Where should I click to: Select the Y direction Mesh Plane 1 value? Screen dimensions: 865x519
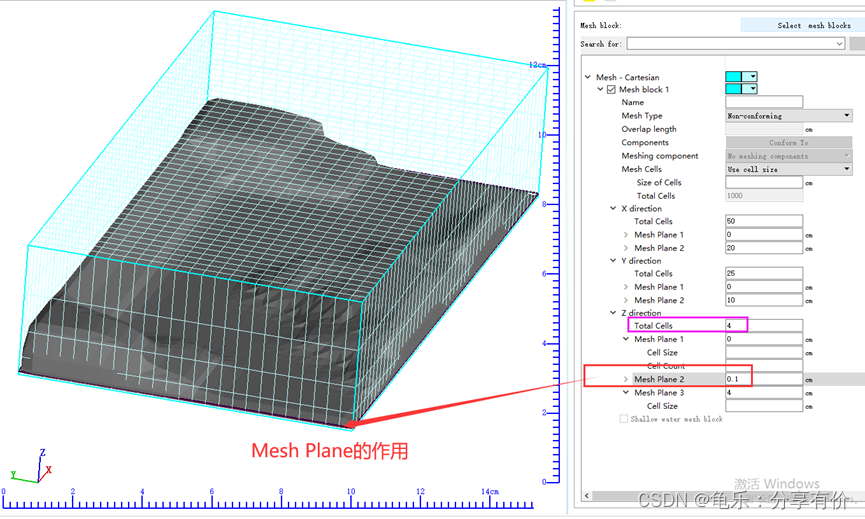coord(764,287)
